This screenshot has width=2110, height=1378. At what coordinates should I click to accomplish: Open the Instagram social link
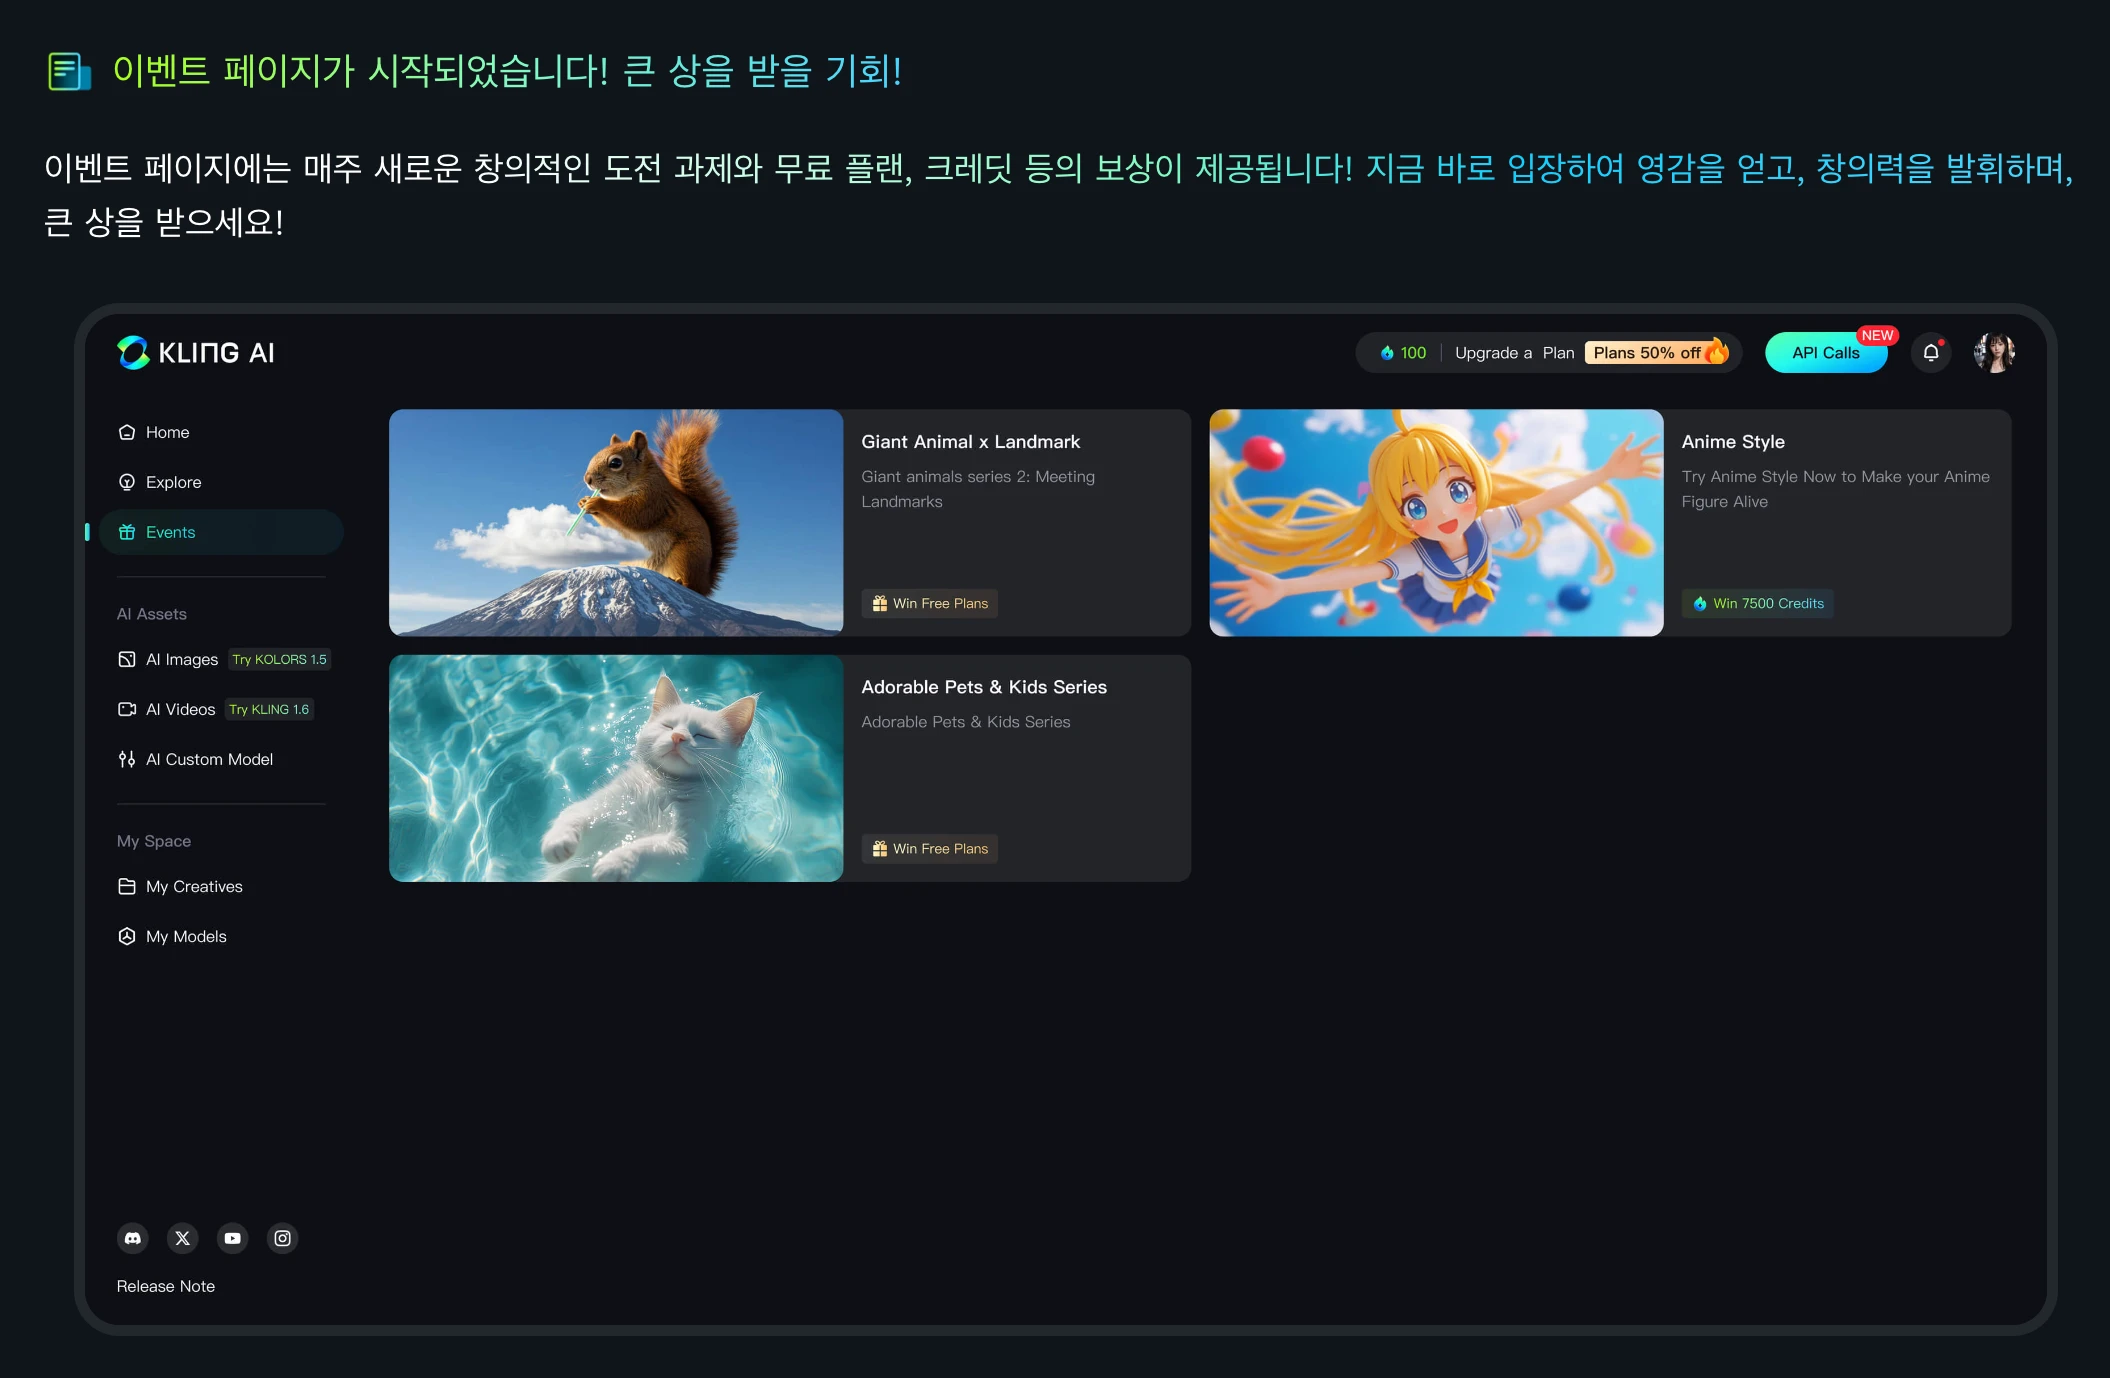283,1238
